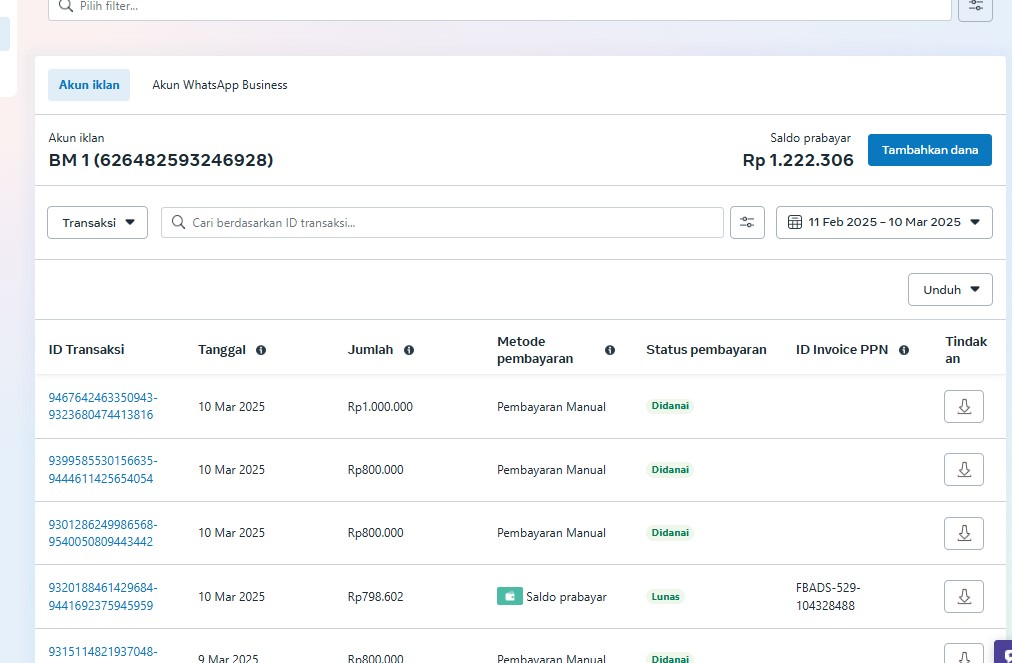Image resolution: width=1012 pixels, height=663 pixels.
Task: Select the Akun iklan tab
Action: point(89,85)
